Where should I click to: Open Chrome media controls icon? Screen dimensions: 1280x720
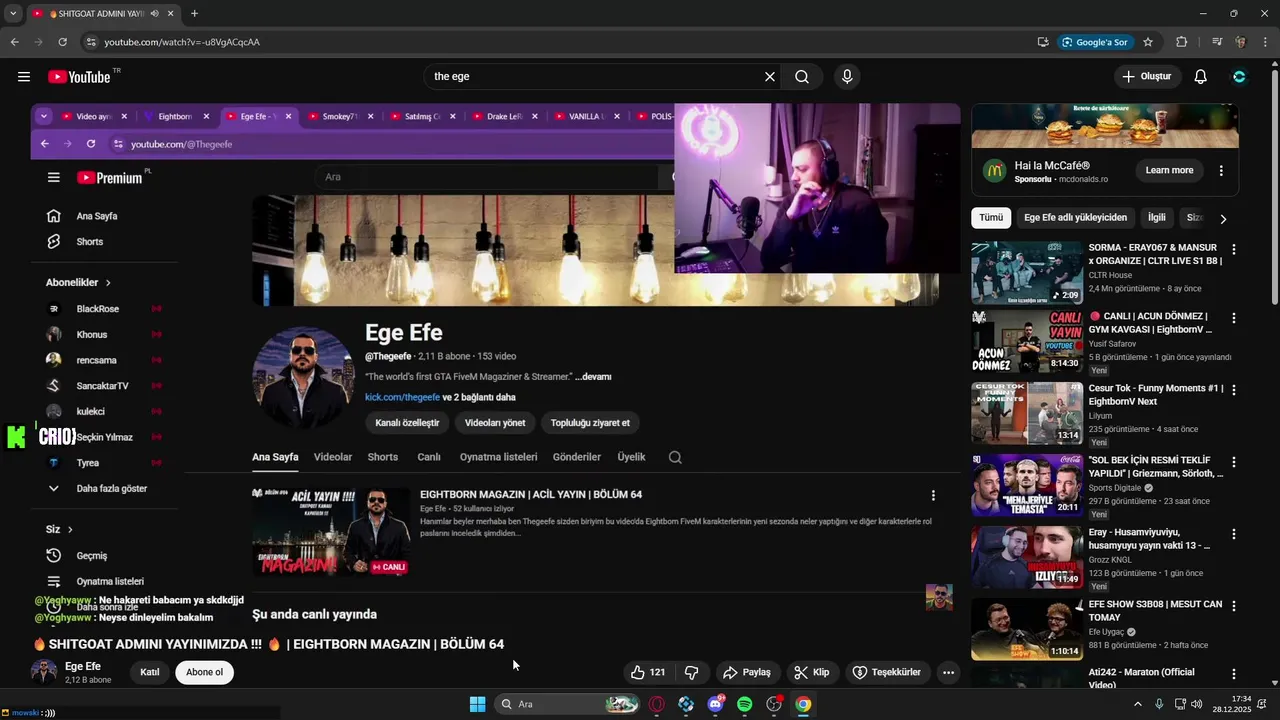click(x=1217, y=42)
